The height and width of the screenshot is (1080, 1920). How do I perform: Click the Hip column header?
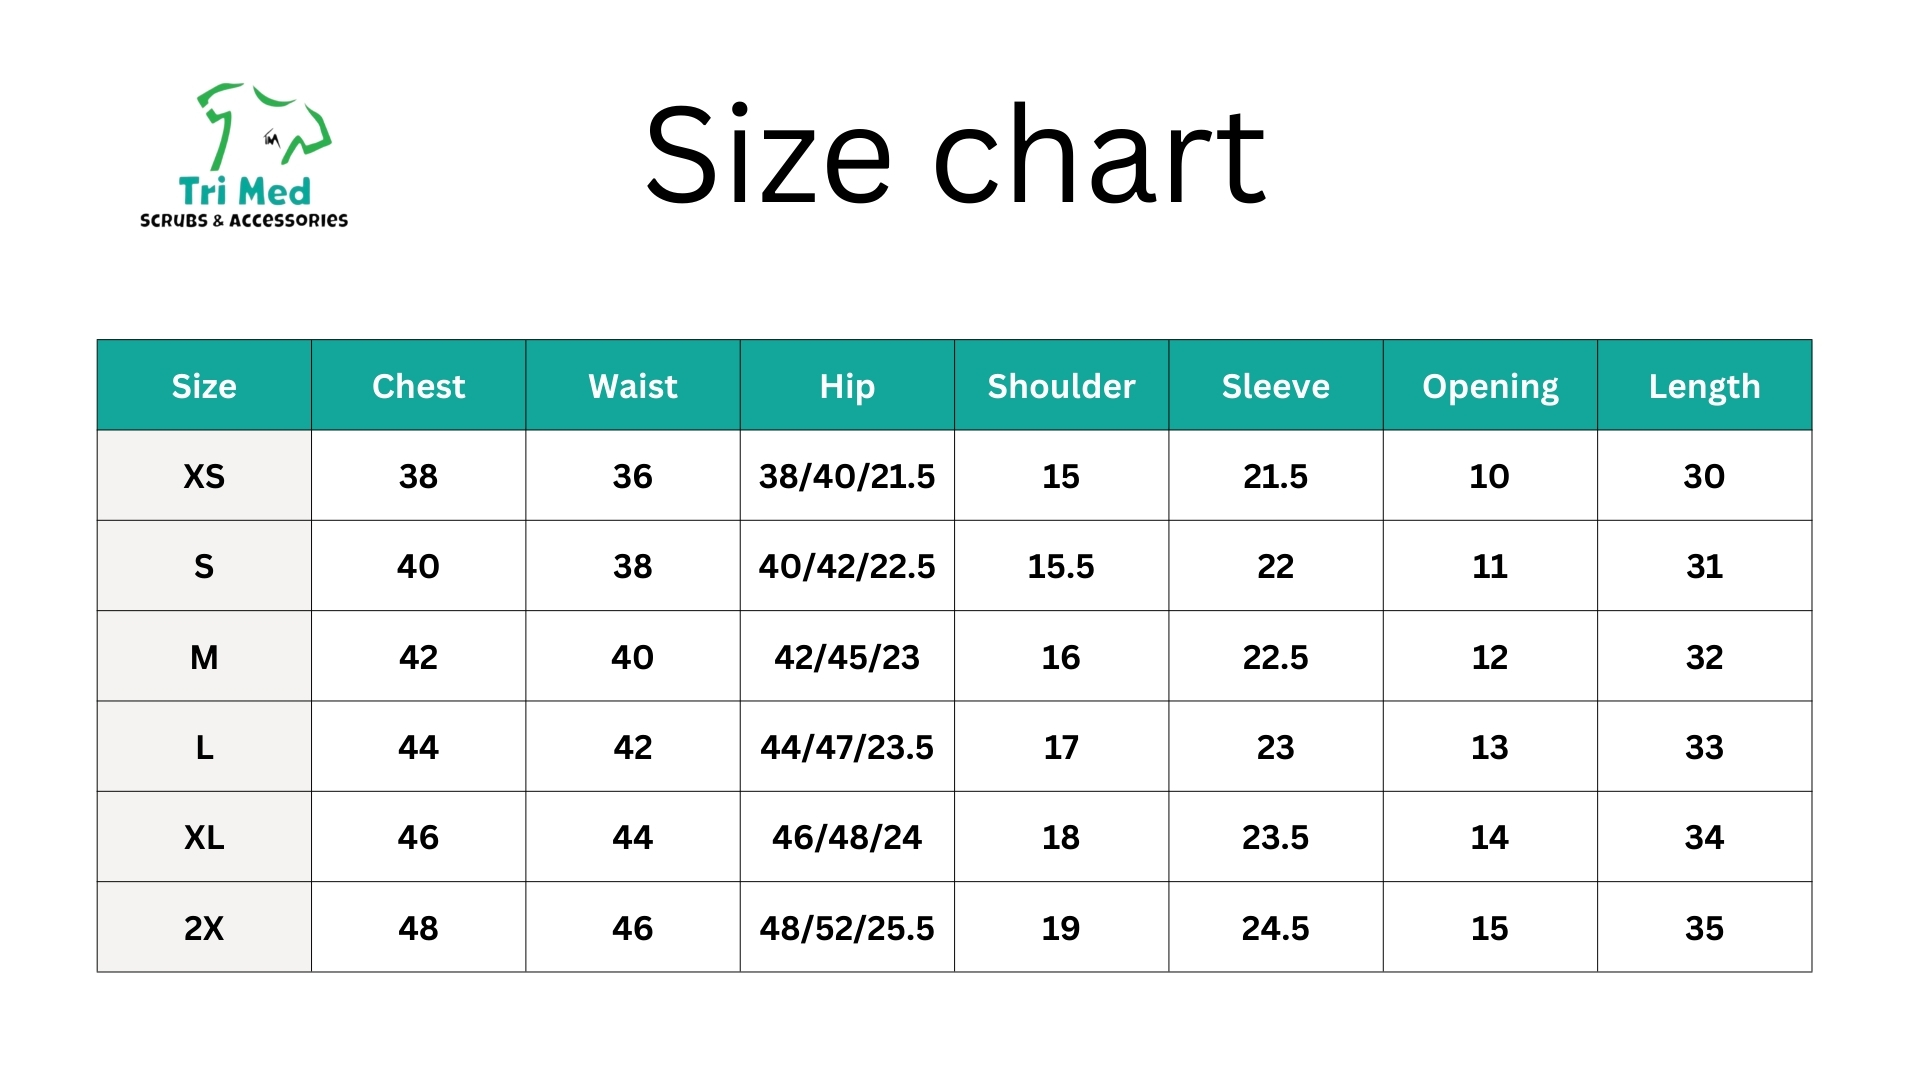847,386
